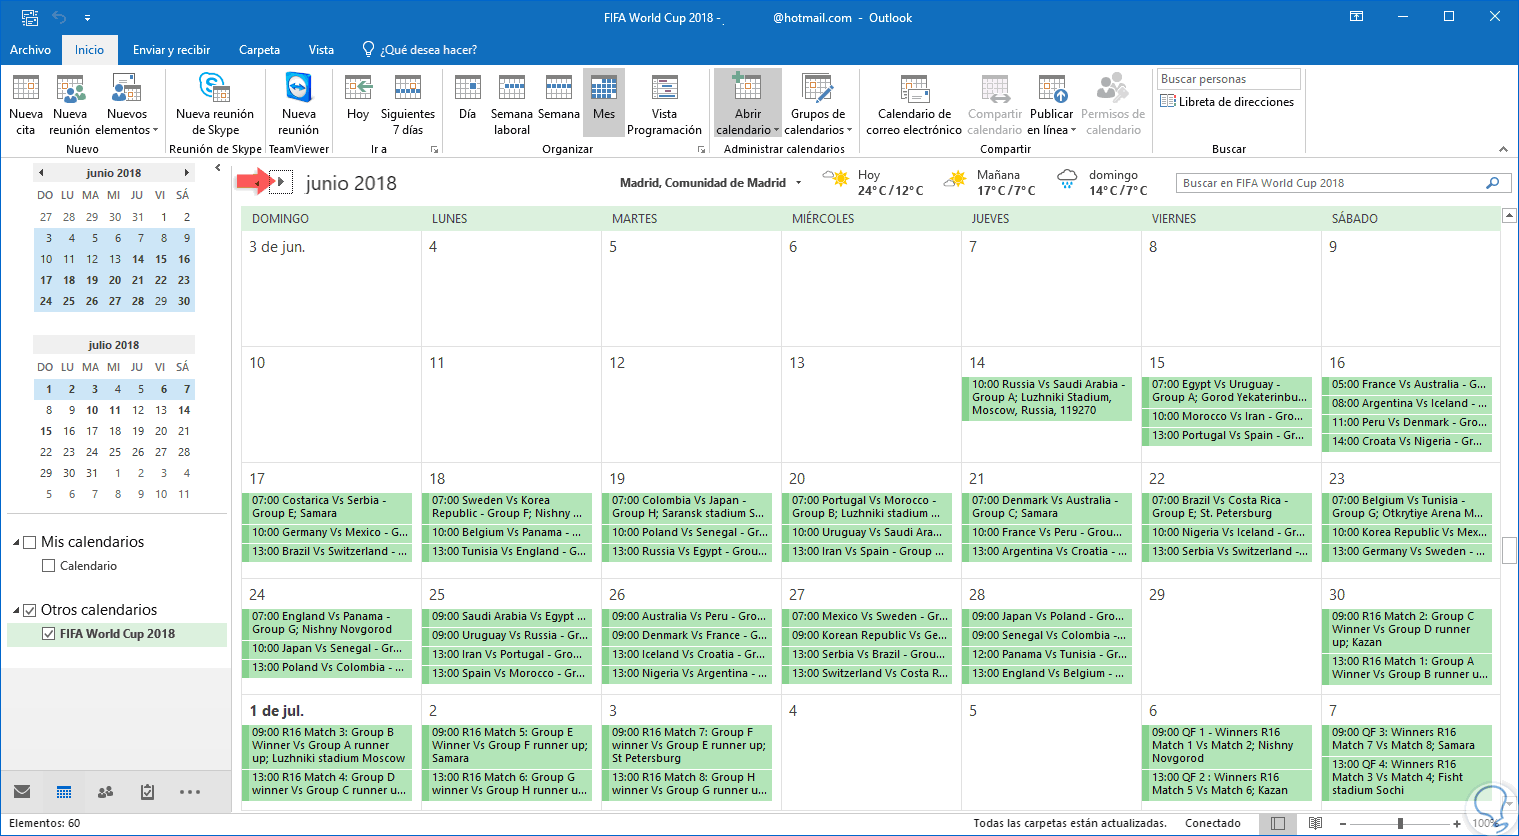1519x836 pixels.
Task: Switch to Semana laboral view
Action: pyautogui.click(x=511, y=104)
